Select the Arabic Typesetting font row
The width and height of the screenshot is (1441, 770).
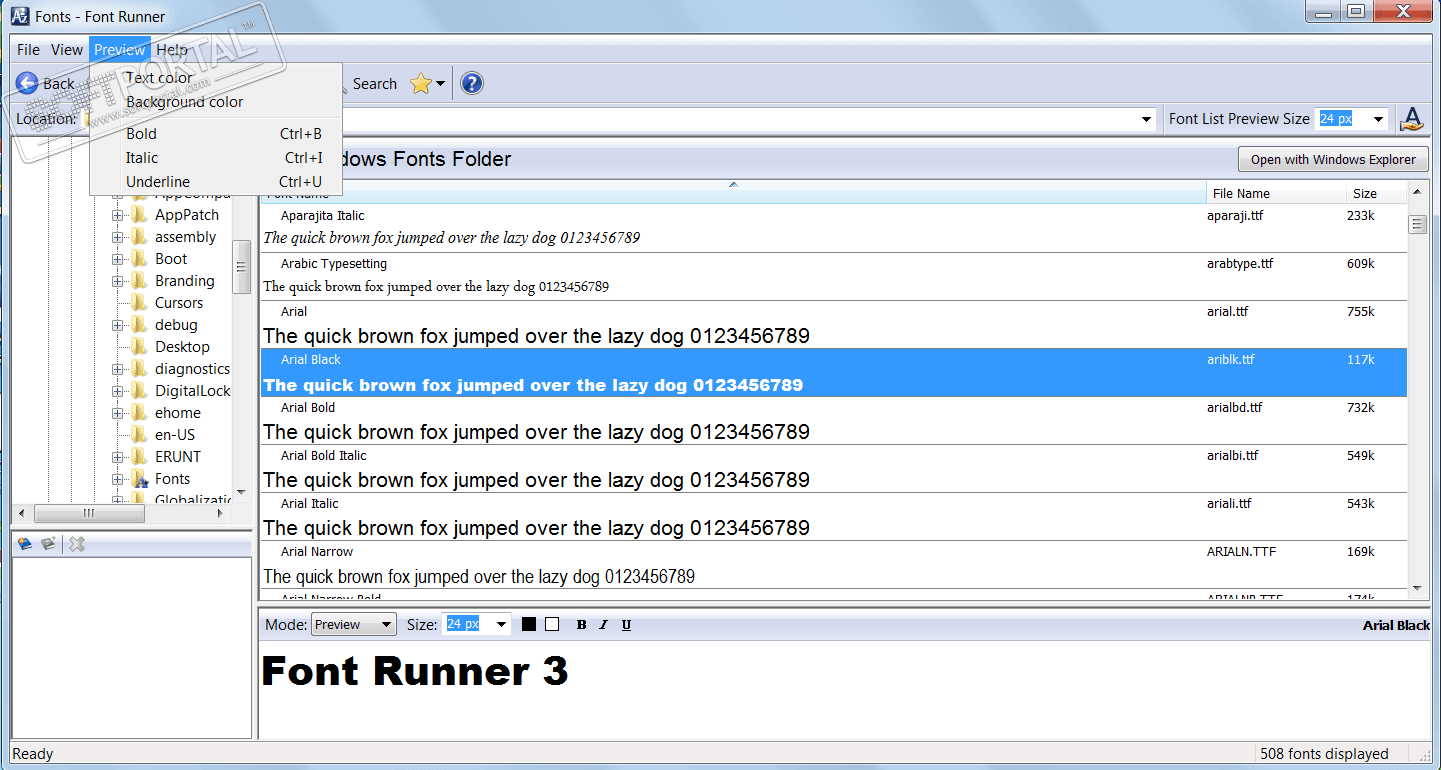pos(834,276)
